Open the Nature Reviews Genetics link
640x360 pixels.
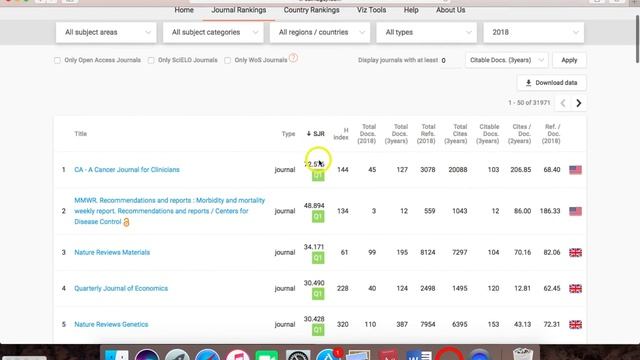click(x=111, y=324)
